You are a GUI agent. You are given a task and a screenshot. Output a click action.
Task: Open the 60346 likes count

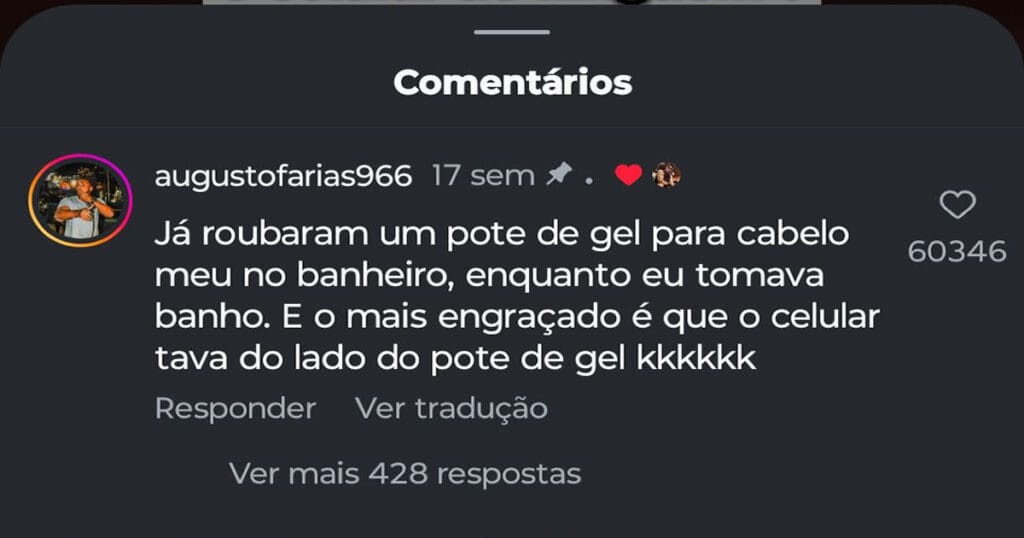tap(957, 252)
